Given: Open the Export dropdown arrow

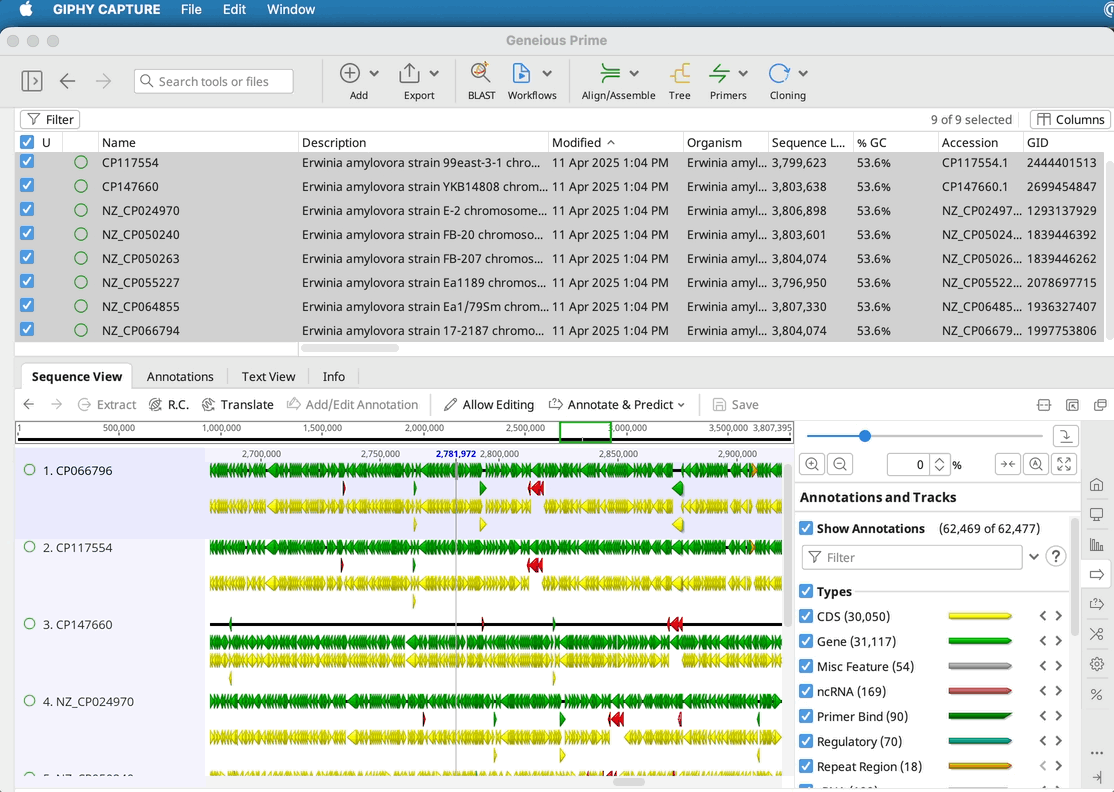Looking at the screenshot, I should (434, 74).
